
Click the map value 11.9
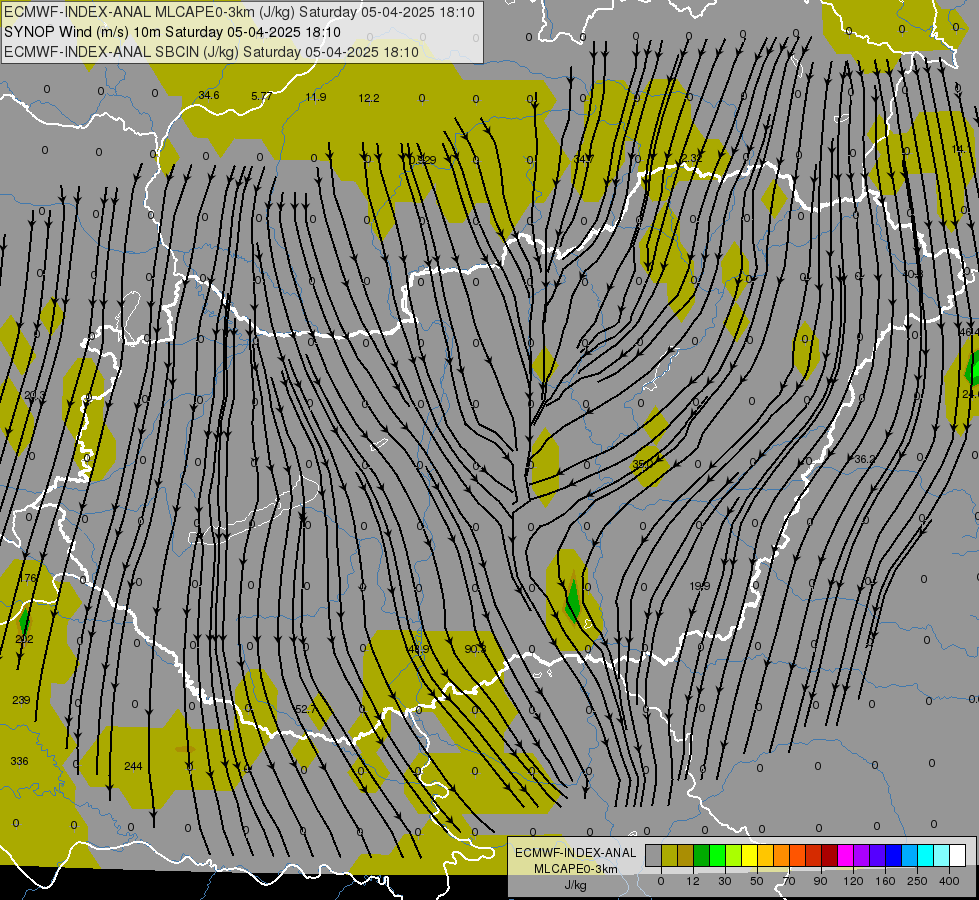pyautogui.click(x=316, y=97)
